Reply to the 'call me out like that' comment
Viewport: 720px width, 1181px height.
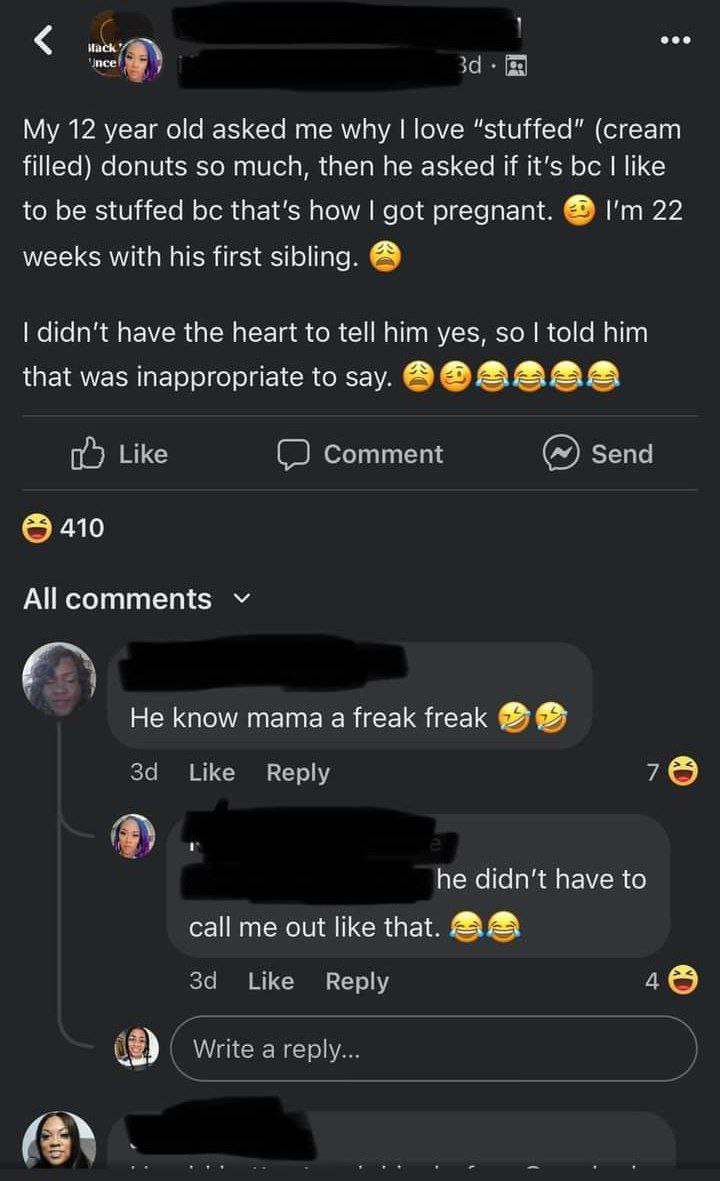(357, 981)
